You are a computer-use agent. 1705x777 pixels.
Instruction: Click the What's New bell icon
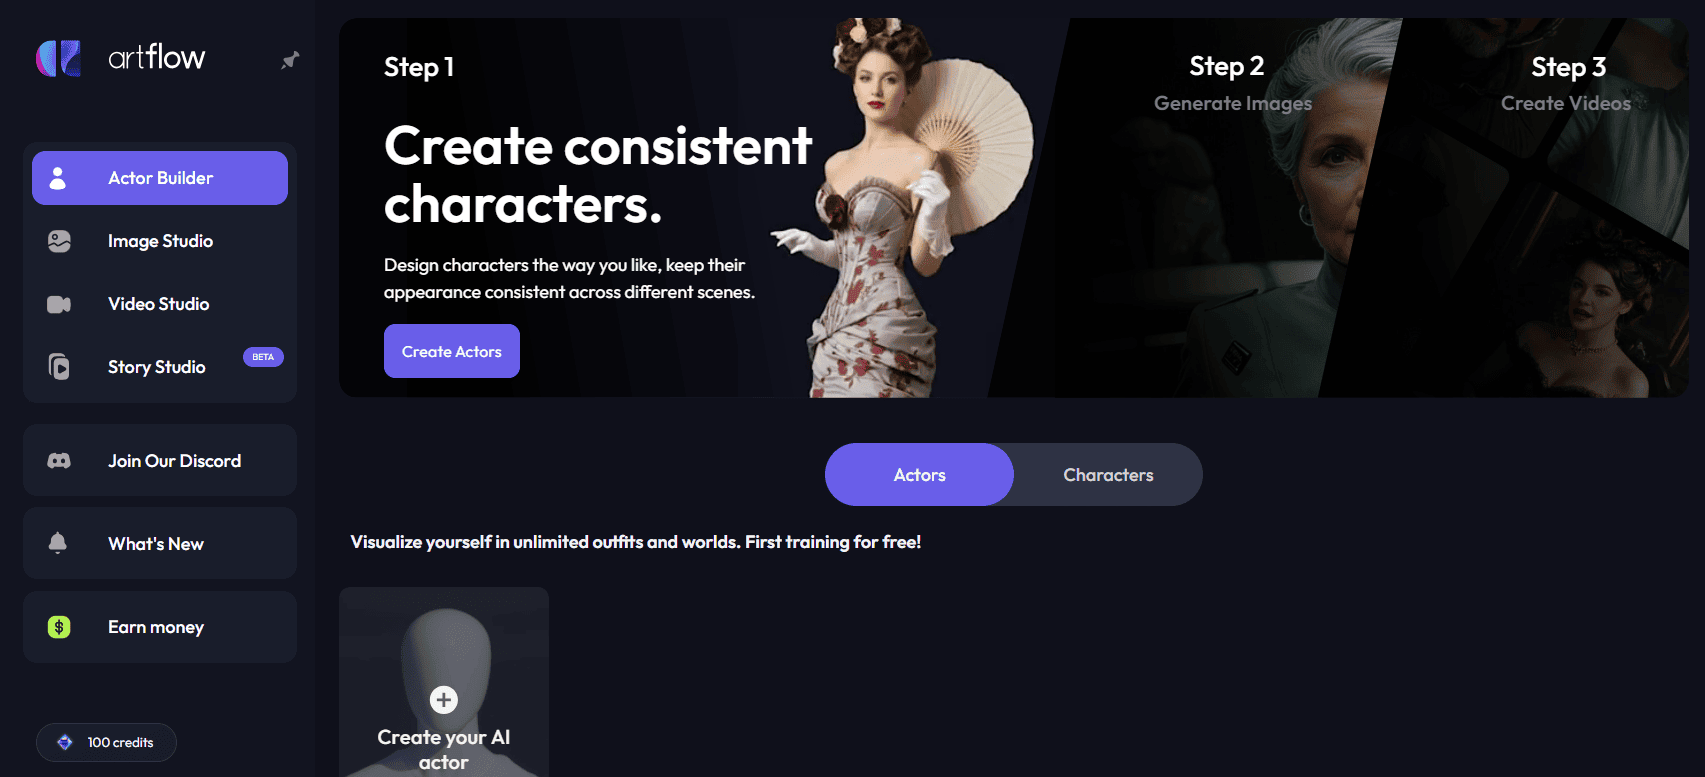tap(58, 543)
